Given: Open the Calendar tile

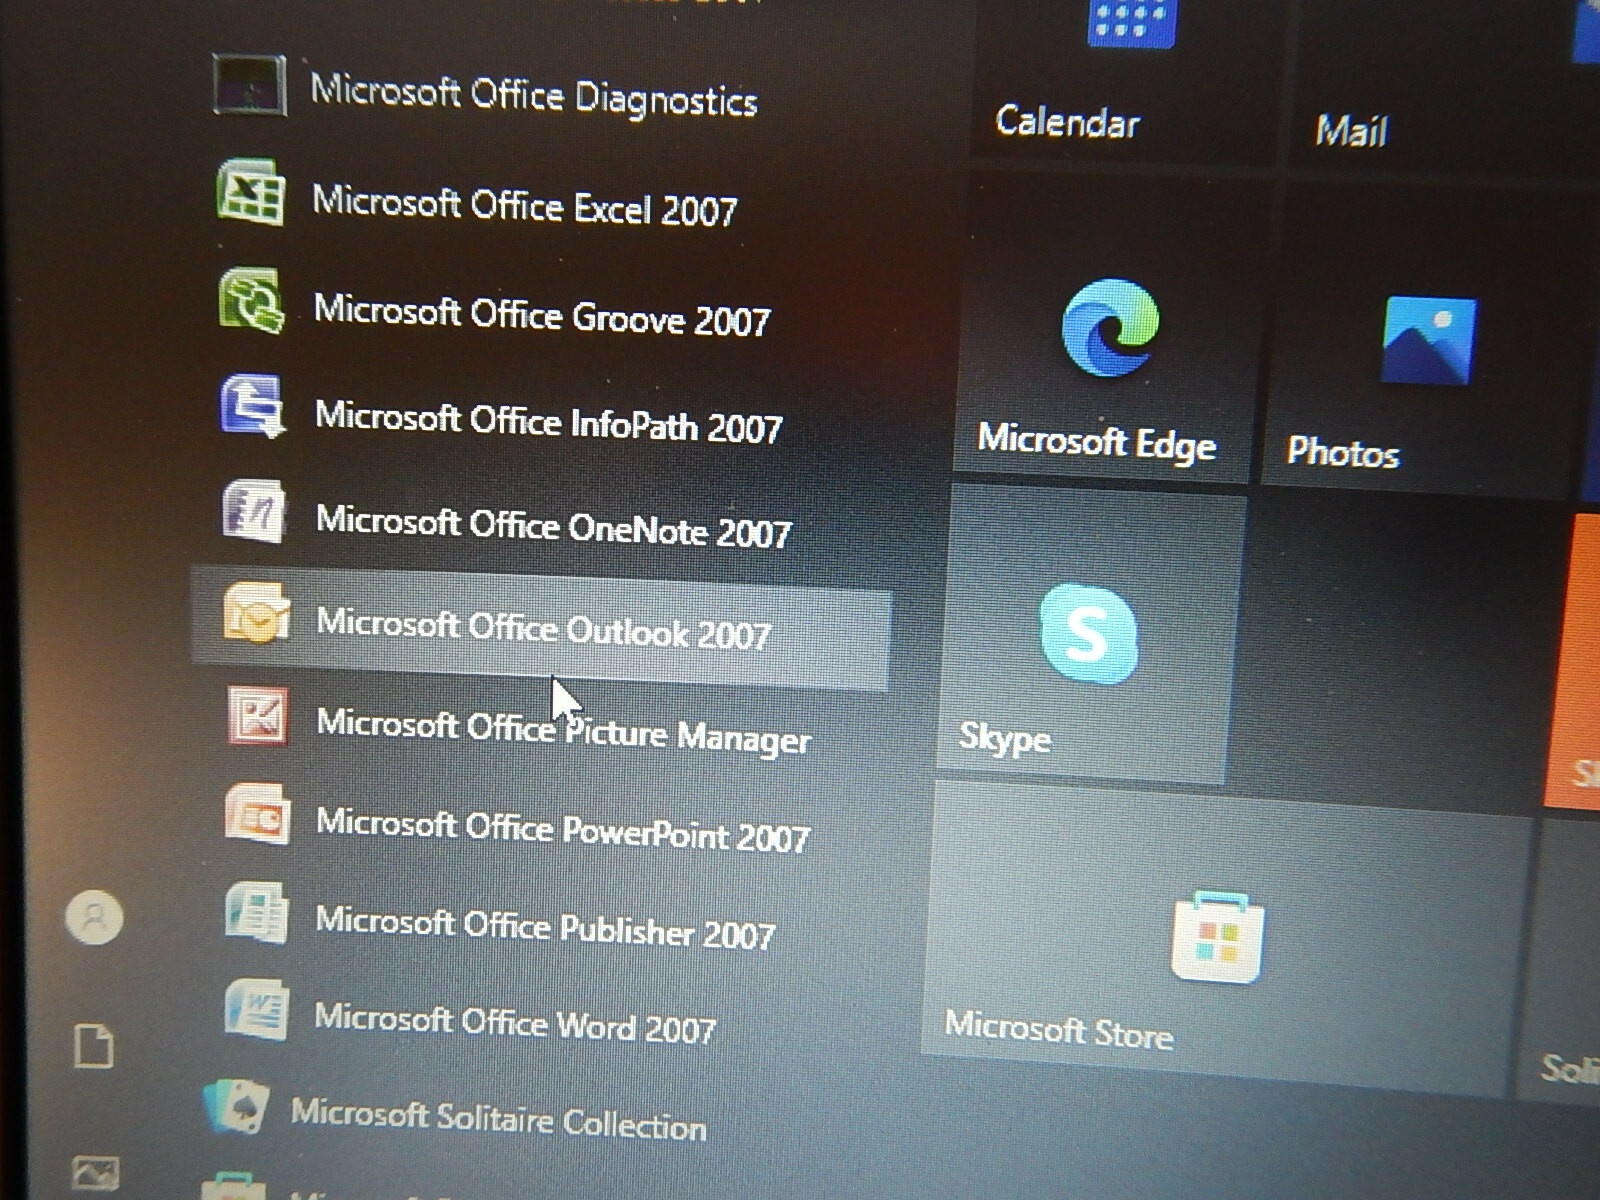Looking at the screenshot, I should click(x=1122, y=80).
